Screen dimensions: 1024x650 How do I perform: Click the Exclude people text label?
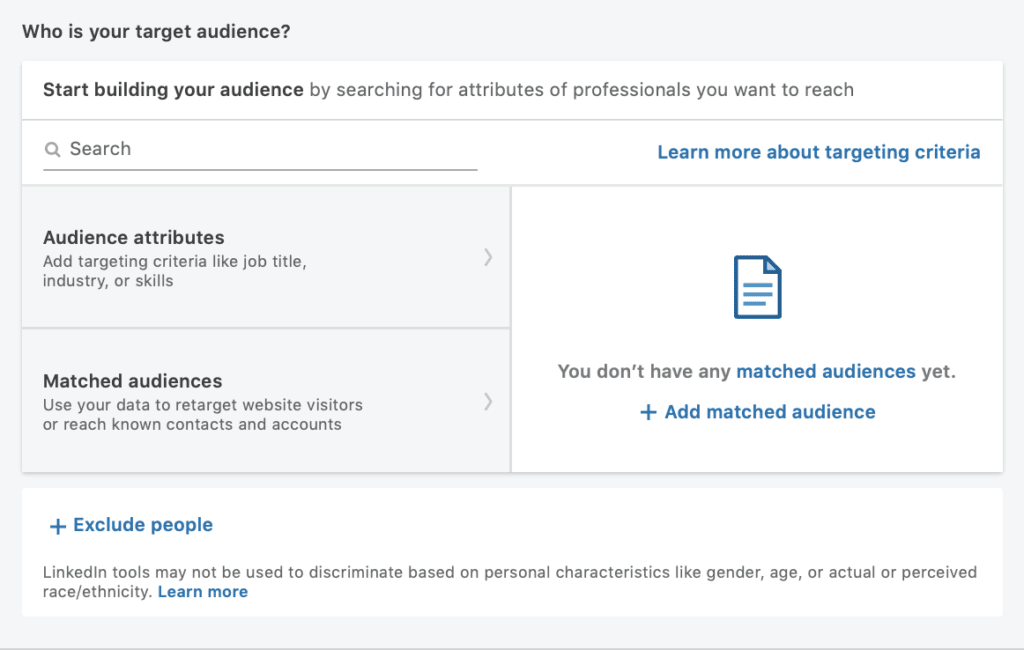pyautogui.click(x=143, y=525)
